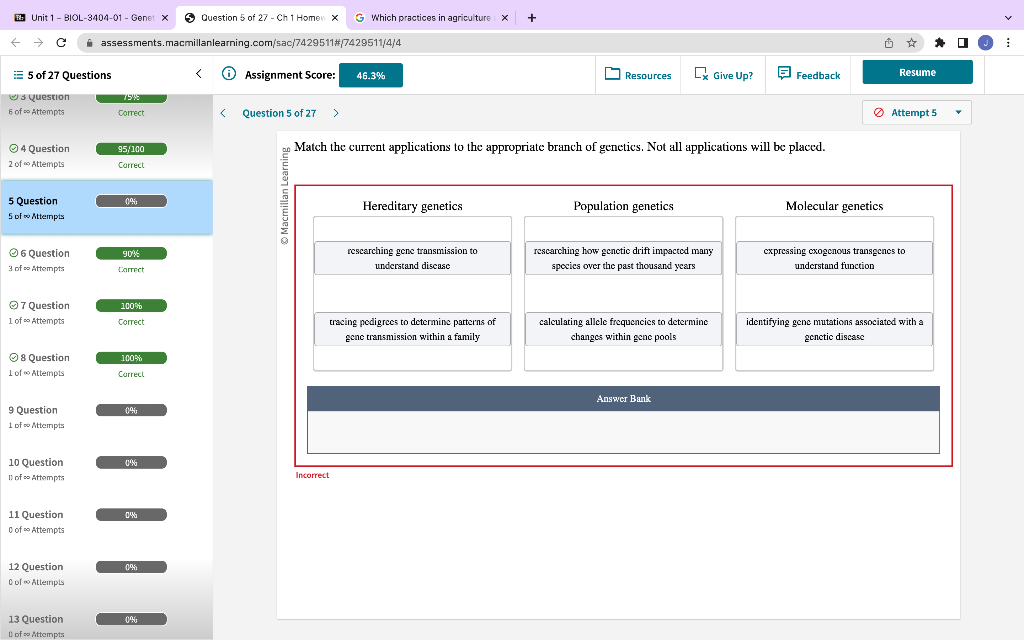Collapse the questions sidebar with the left chevron
This screenshot has height=640, width=1024.
pyautogui.click(x=196, y=74)
